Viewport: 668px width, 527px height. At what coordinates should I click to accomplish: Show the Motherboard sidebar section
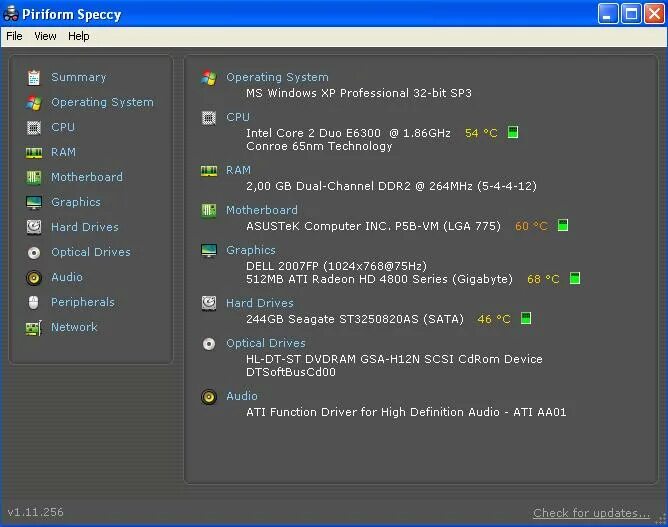click(87, 177)
